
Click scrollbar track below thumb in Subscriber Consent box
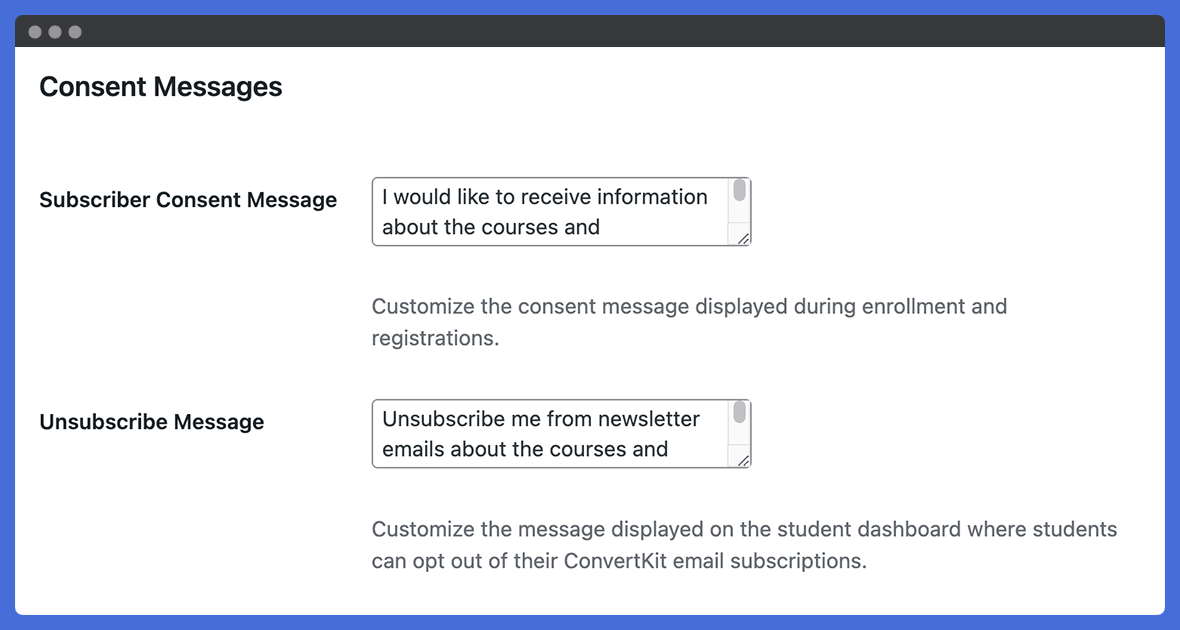pos(740,213)
